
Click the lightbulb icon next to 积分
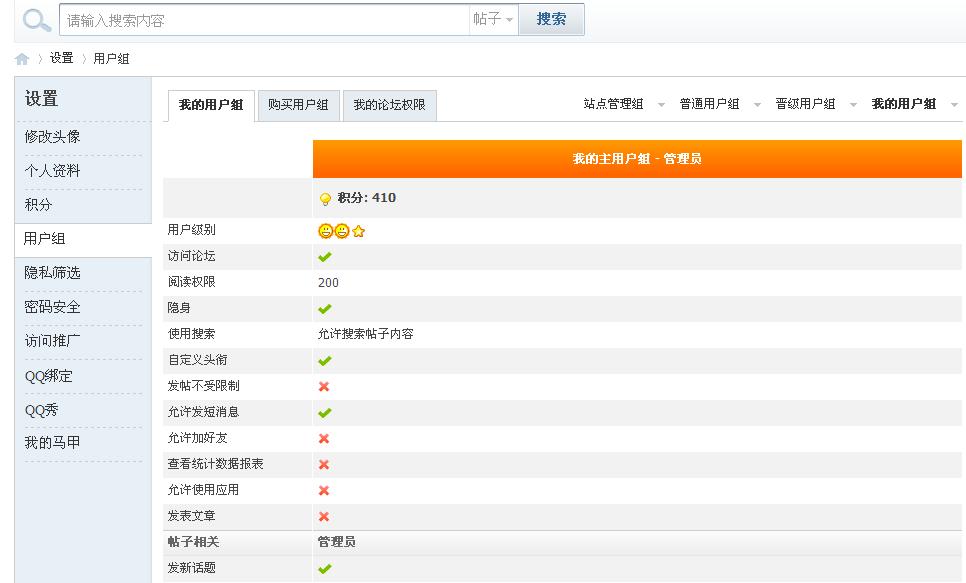[325, 199]
